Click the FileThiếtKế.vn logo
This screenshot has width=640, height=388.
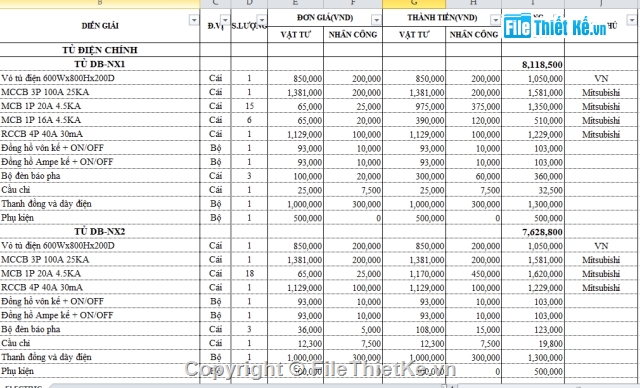555,27
